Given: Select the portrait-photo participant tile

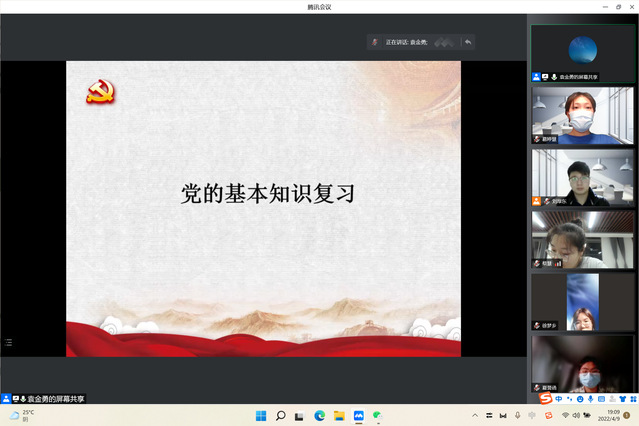Looking at the screenshot, I should [x=582, y=302].
